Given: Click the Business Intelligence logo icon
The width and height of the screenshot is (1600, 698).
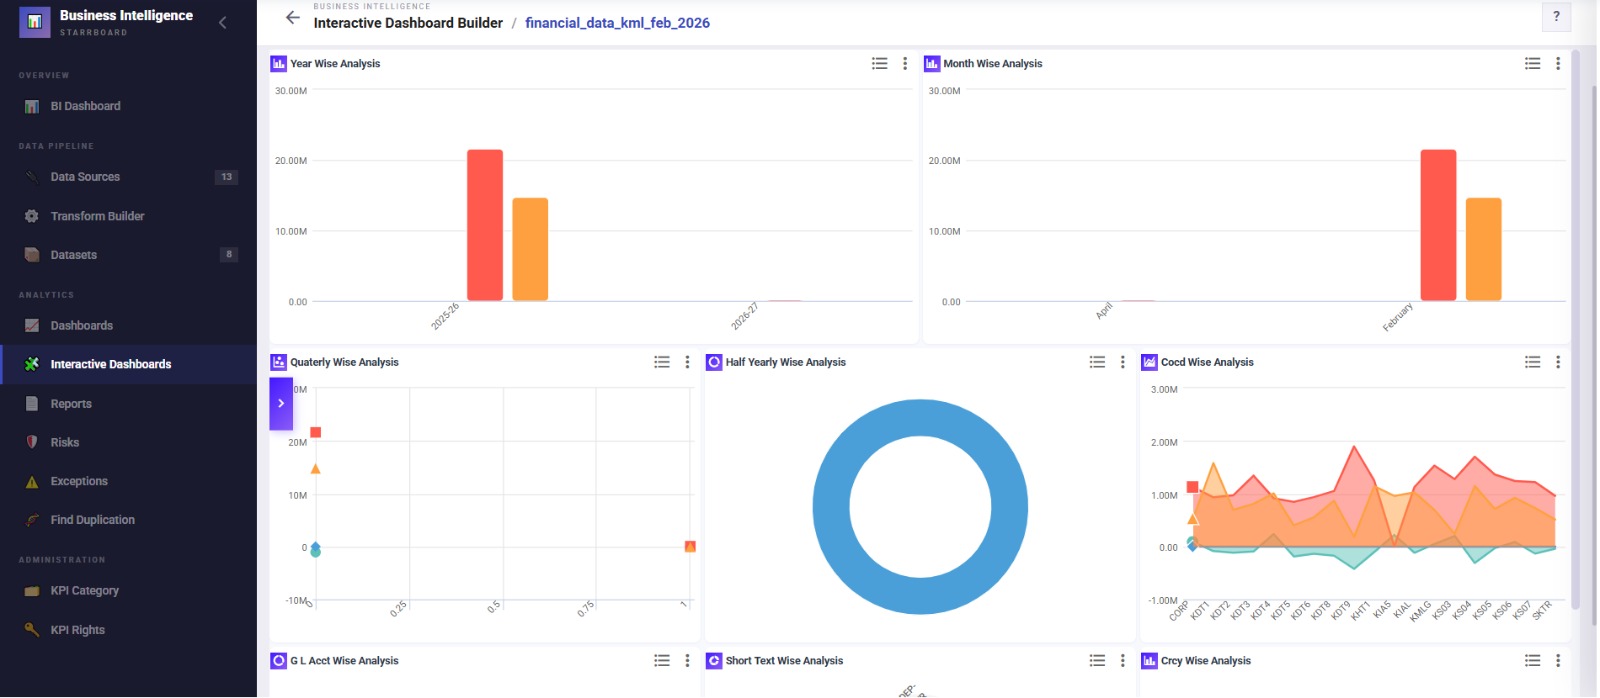Looking at the screenshot, I should (34, 21).
